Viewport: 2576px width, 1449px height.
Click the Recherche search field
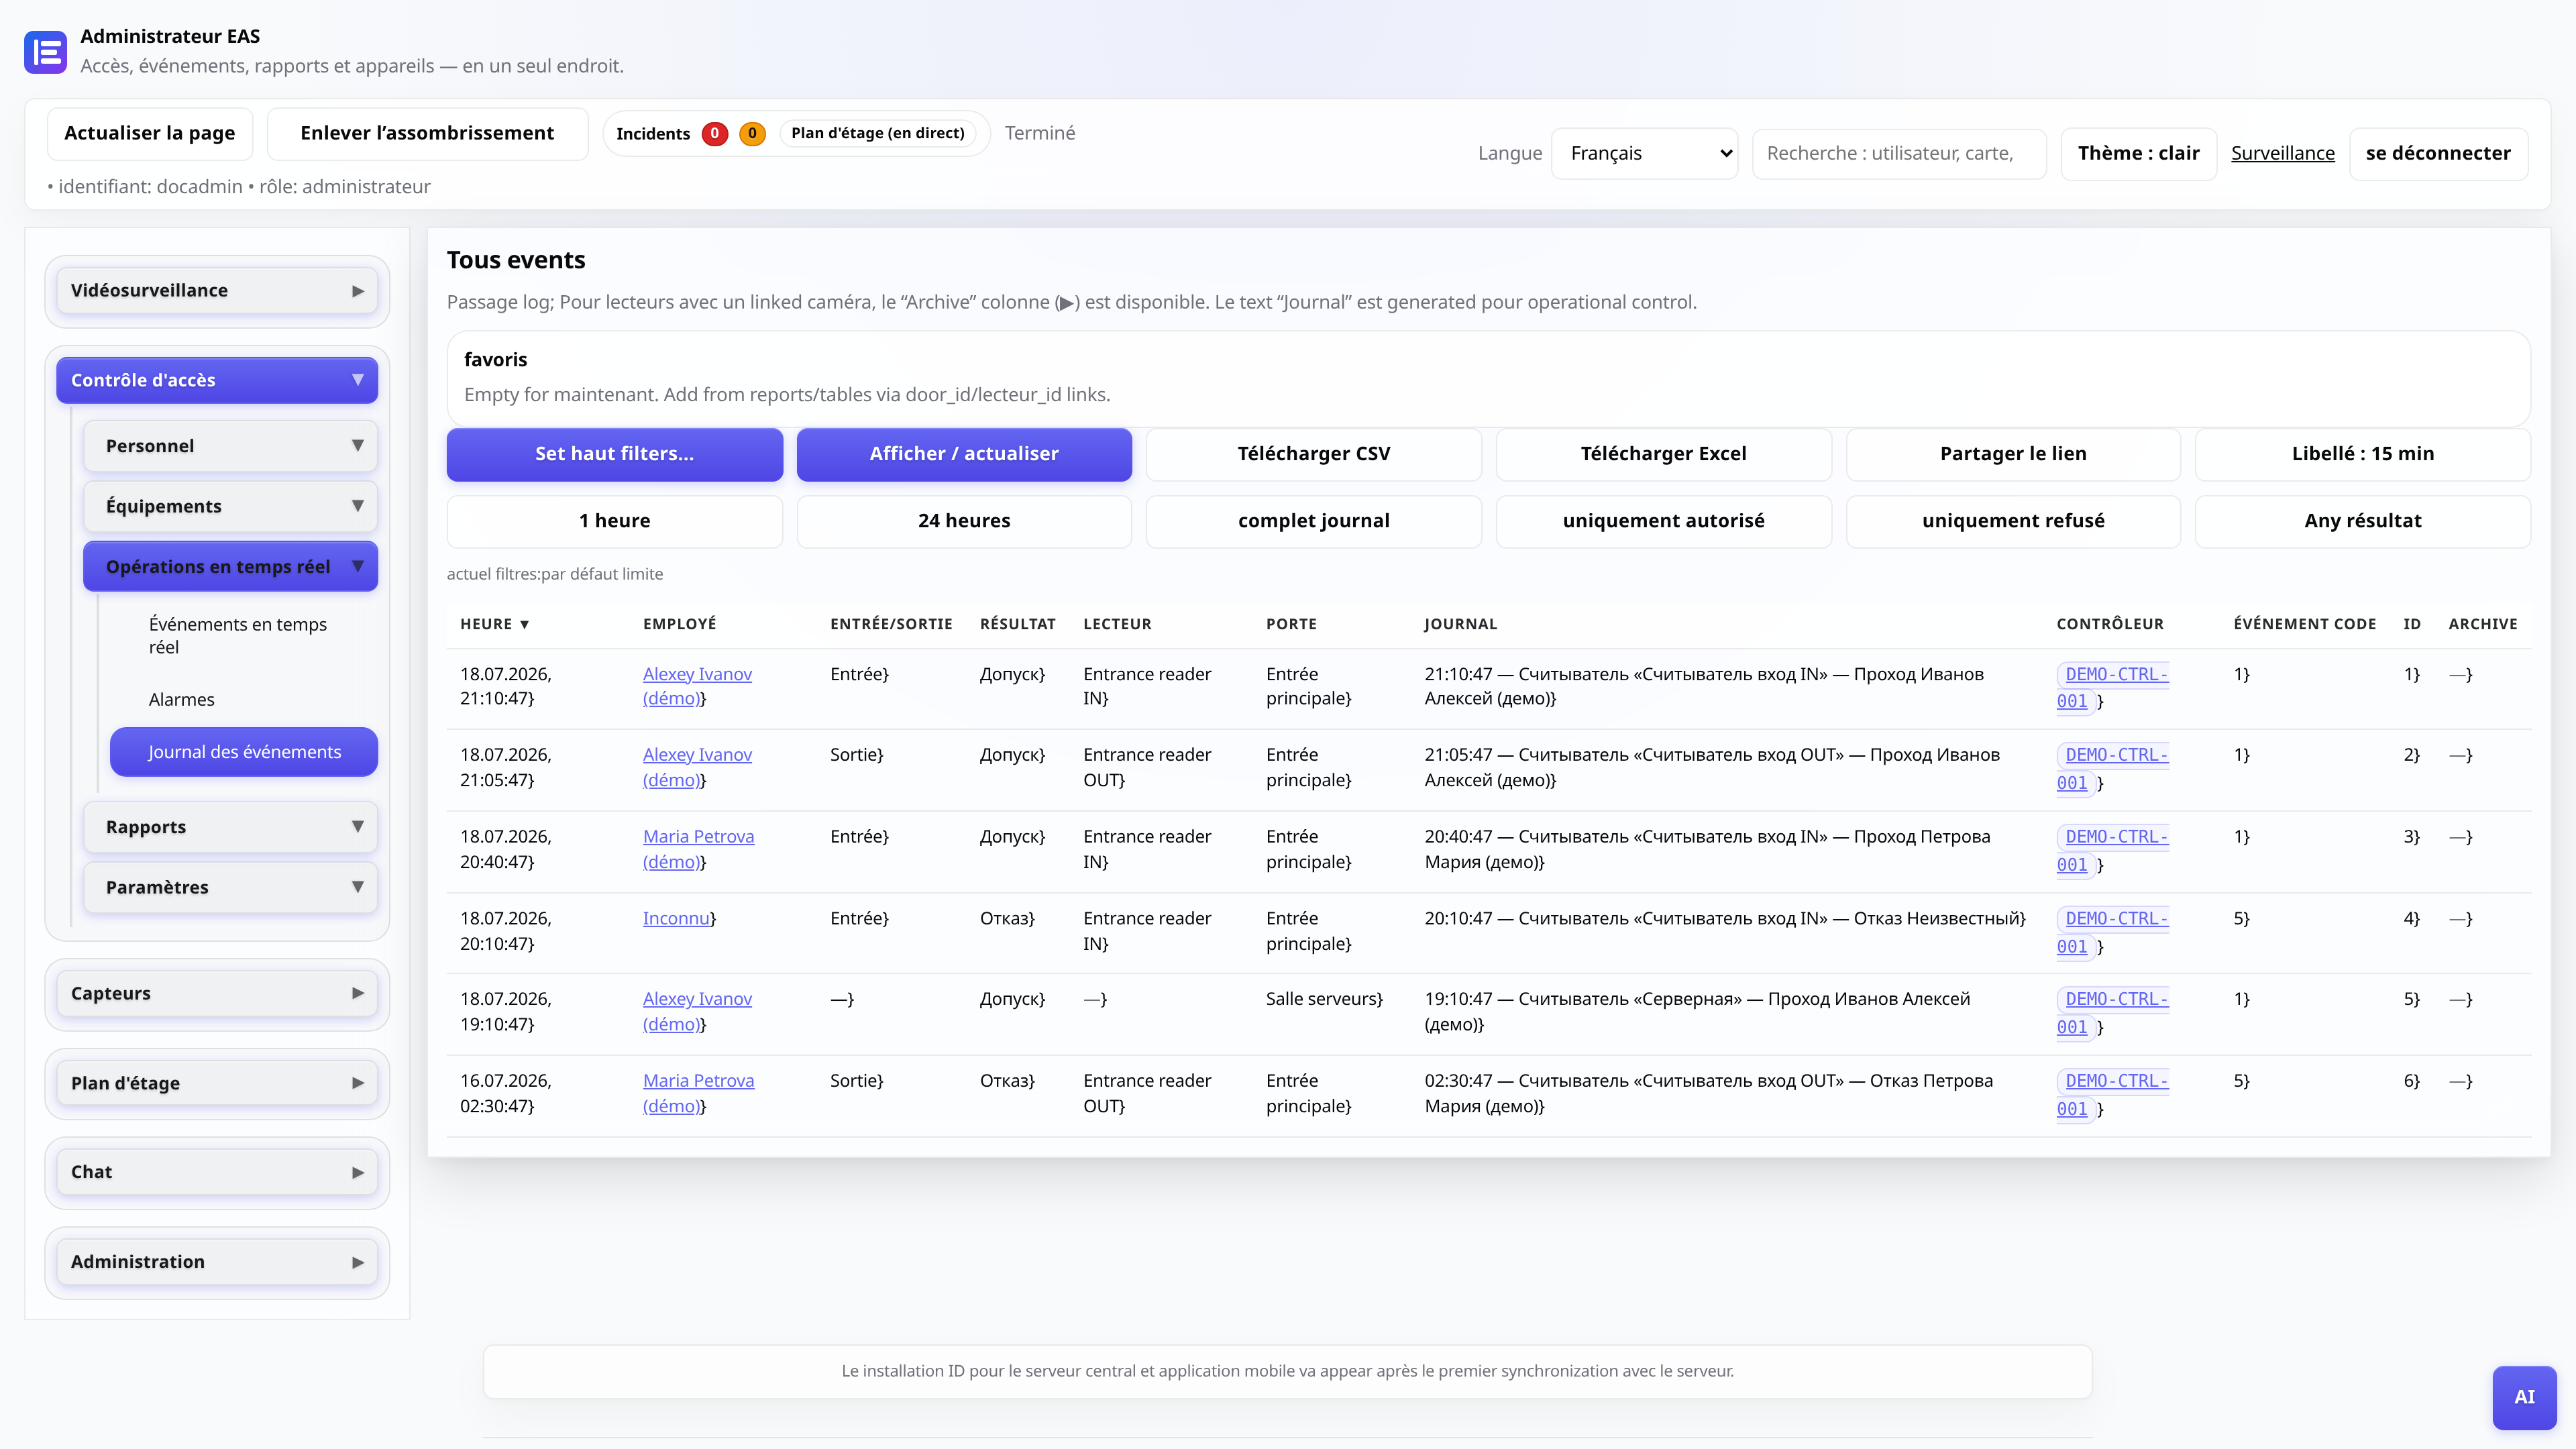[x=1898, y=153]
